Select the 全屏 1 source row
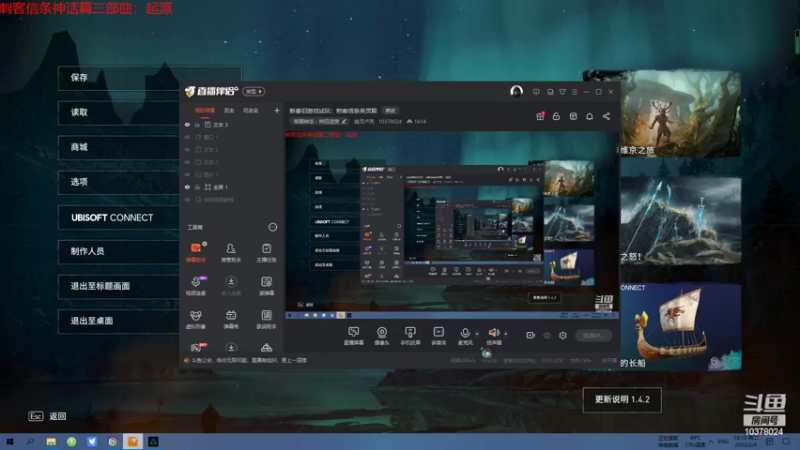 coord(231,187)
